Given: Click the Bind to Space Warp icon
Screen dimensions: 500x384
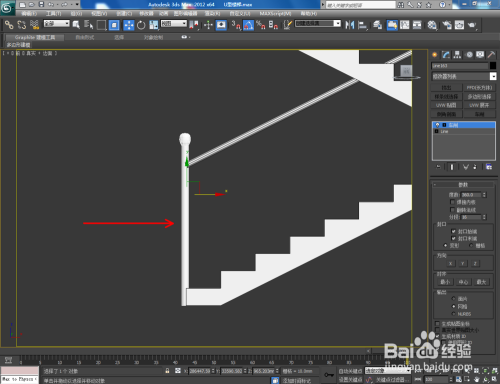Looking at the screenshot, I should (x=34, y=25).
